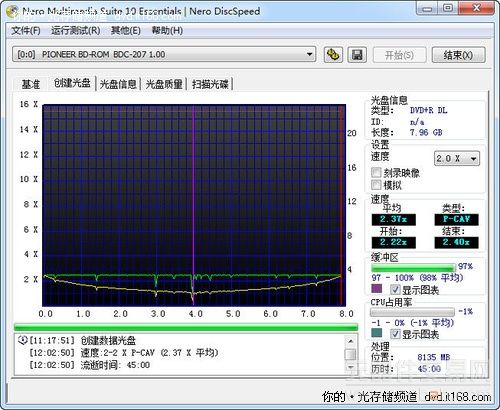The height and width of the screenshot is (410, 500).
Task: Switch to the 创建光盘 tab
Action: pyautogui.click(x=72, y=83)
